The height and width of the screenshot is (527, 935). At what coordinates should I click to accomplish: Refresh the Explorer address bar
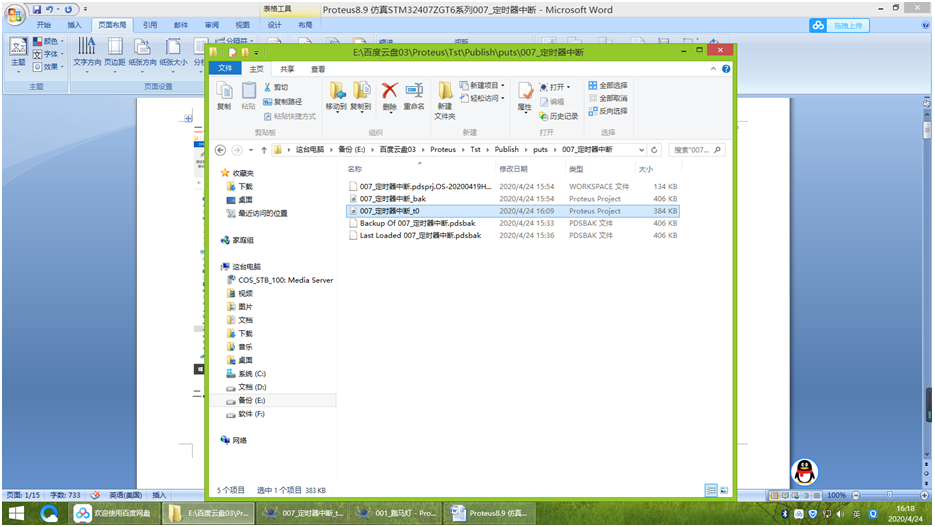654,150
